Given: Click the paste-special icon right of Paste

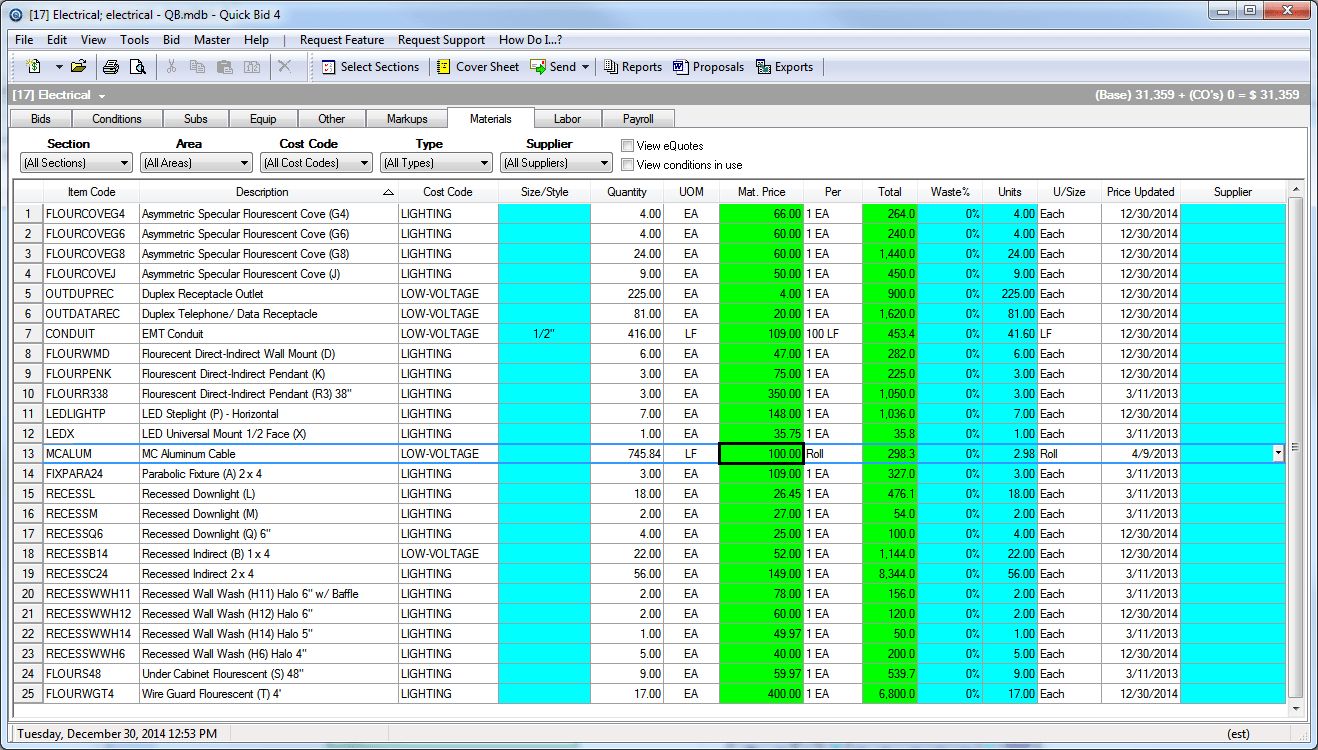Looking at the screenshot, I should tap(252, 67).
